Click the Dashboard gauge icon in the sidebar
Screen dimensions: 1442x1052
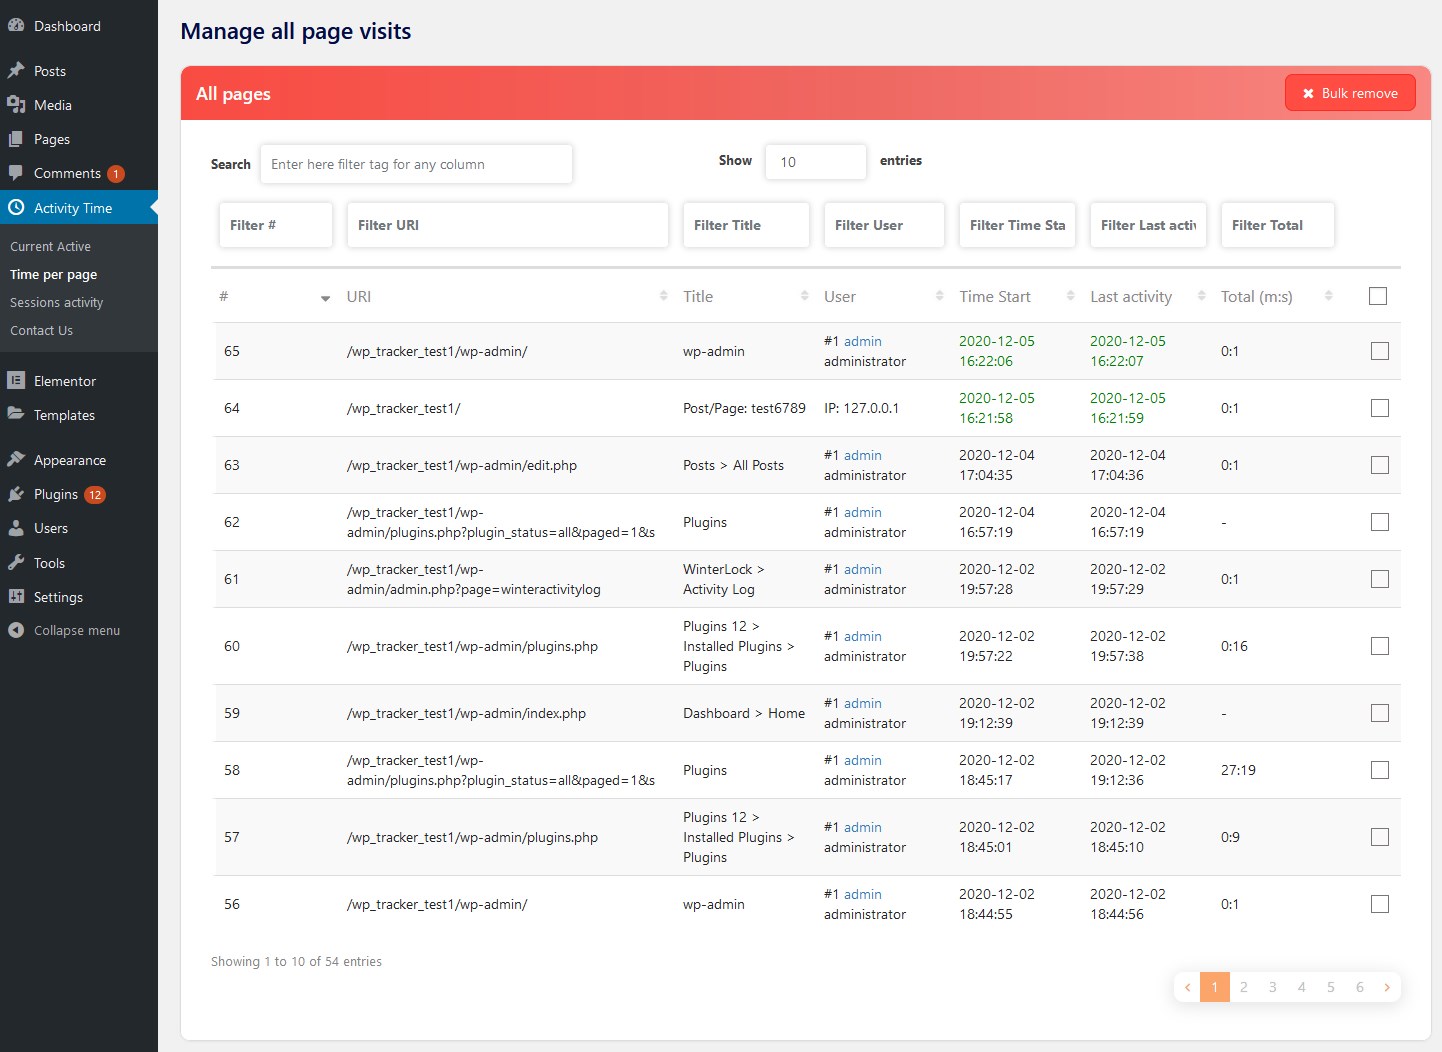click(x=16, y=26)
